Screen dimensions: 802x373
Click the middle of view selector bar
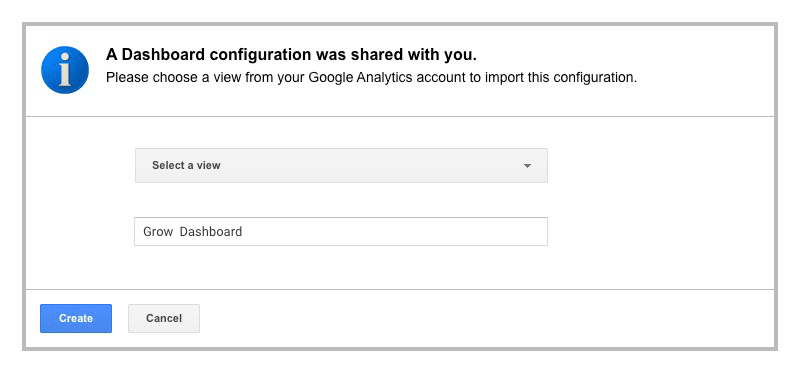pyautogui.click(x=341, y=165)
